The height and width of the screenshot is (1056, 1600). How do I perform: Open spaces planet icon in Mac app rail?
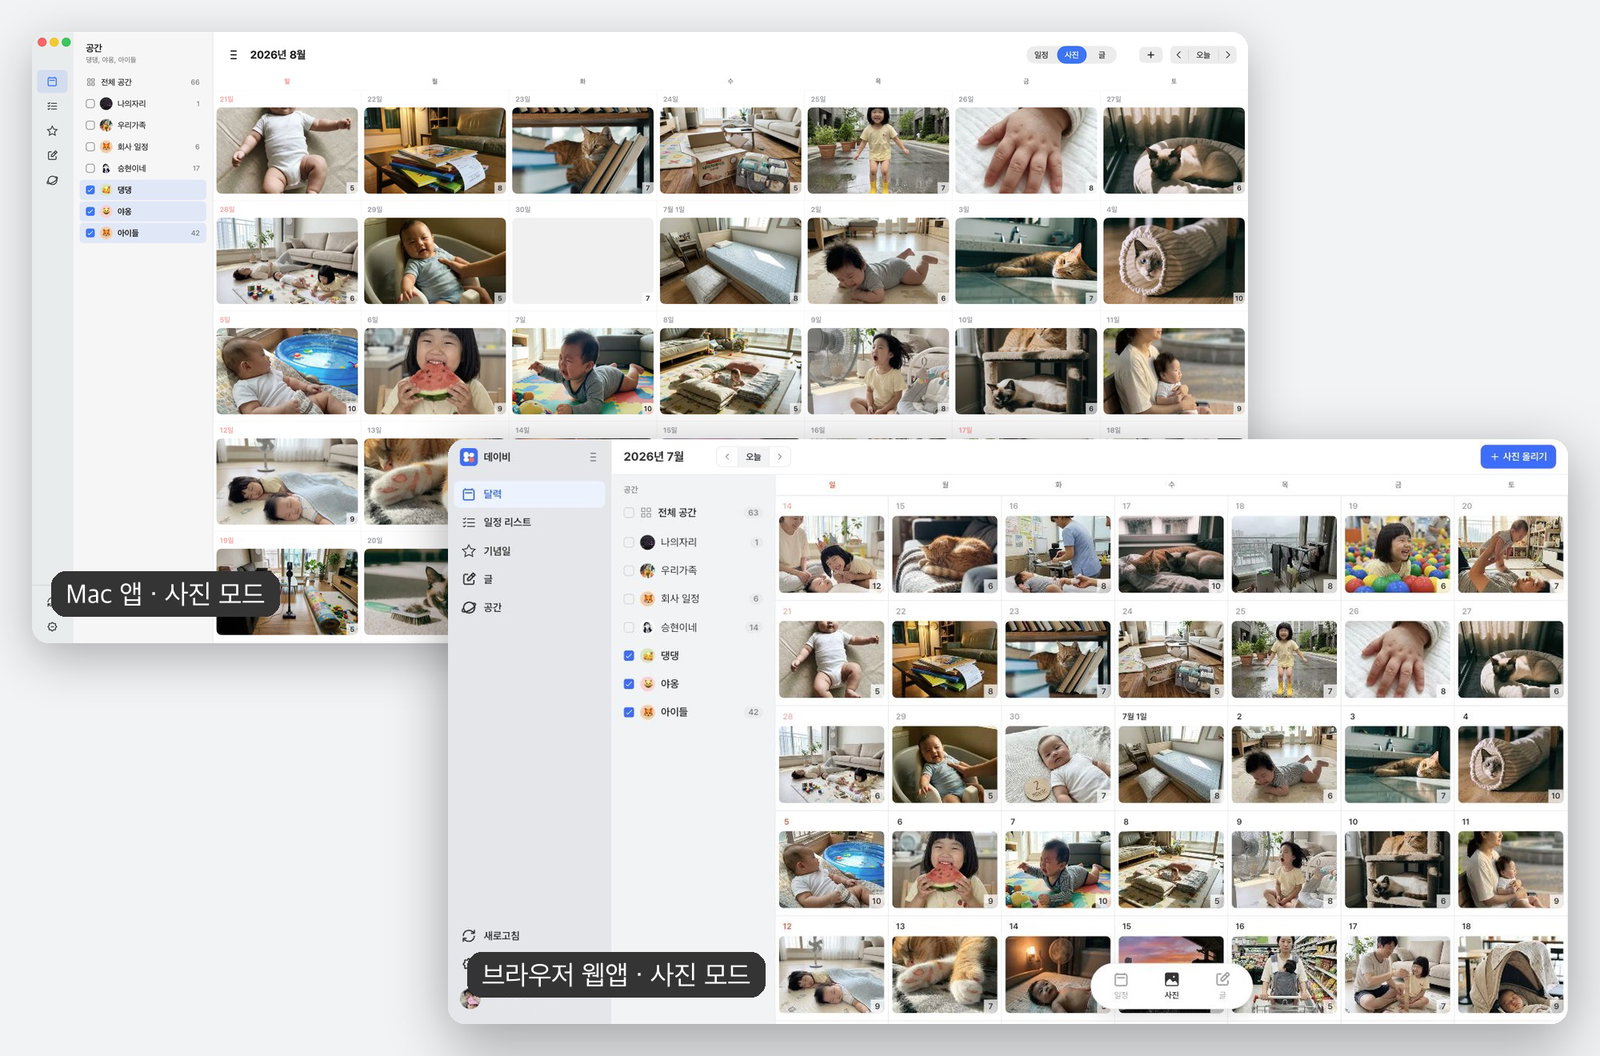pyautogui.click(x=52, y=180)
